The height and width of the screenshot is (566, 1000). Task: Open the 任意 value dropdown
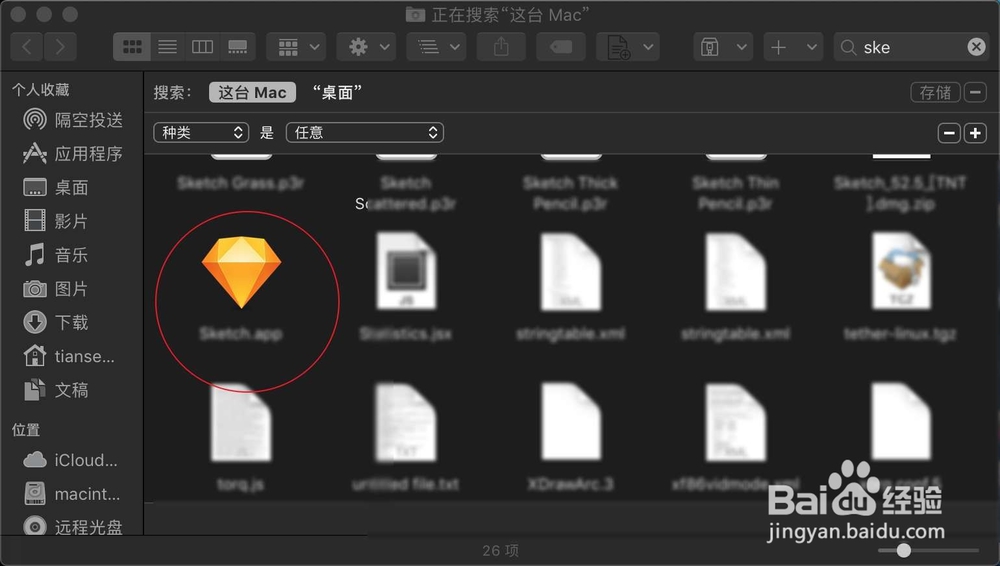(x=365, y=133)
